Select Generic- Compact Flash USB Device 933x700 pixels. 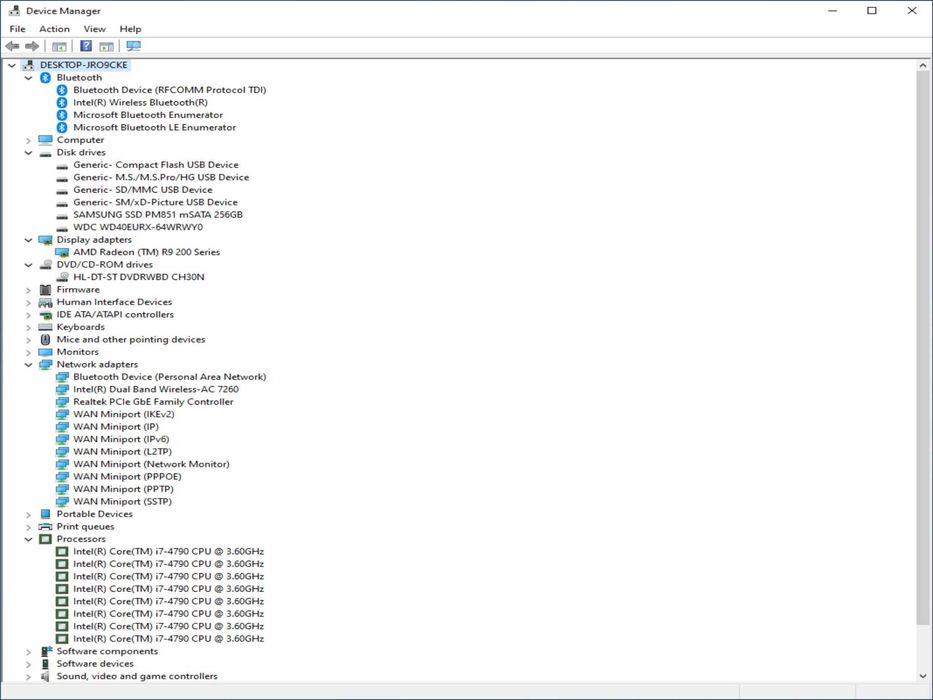(156, 164)
